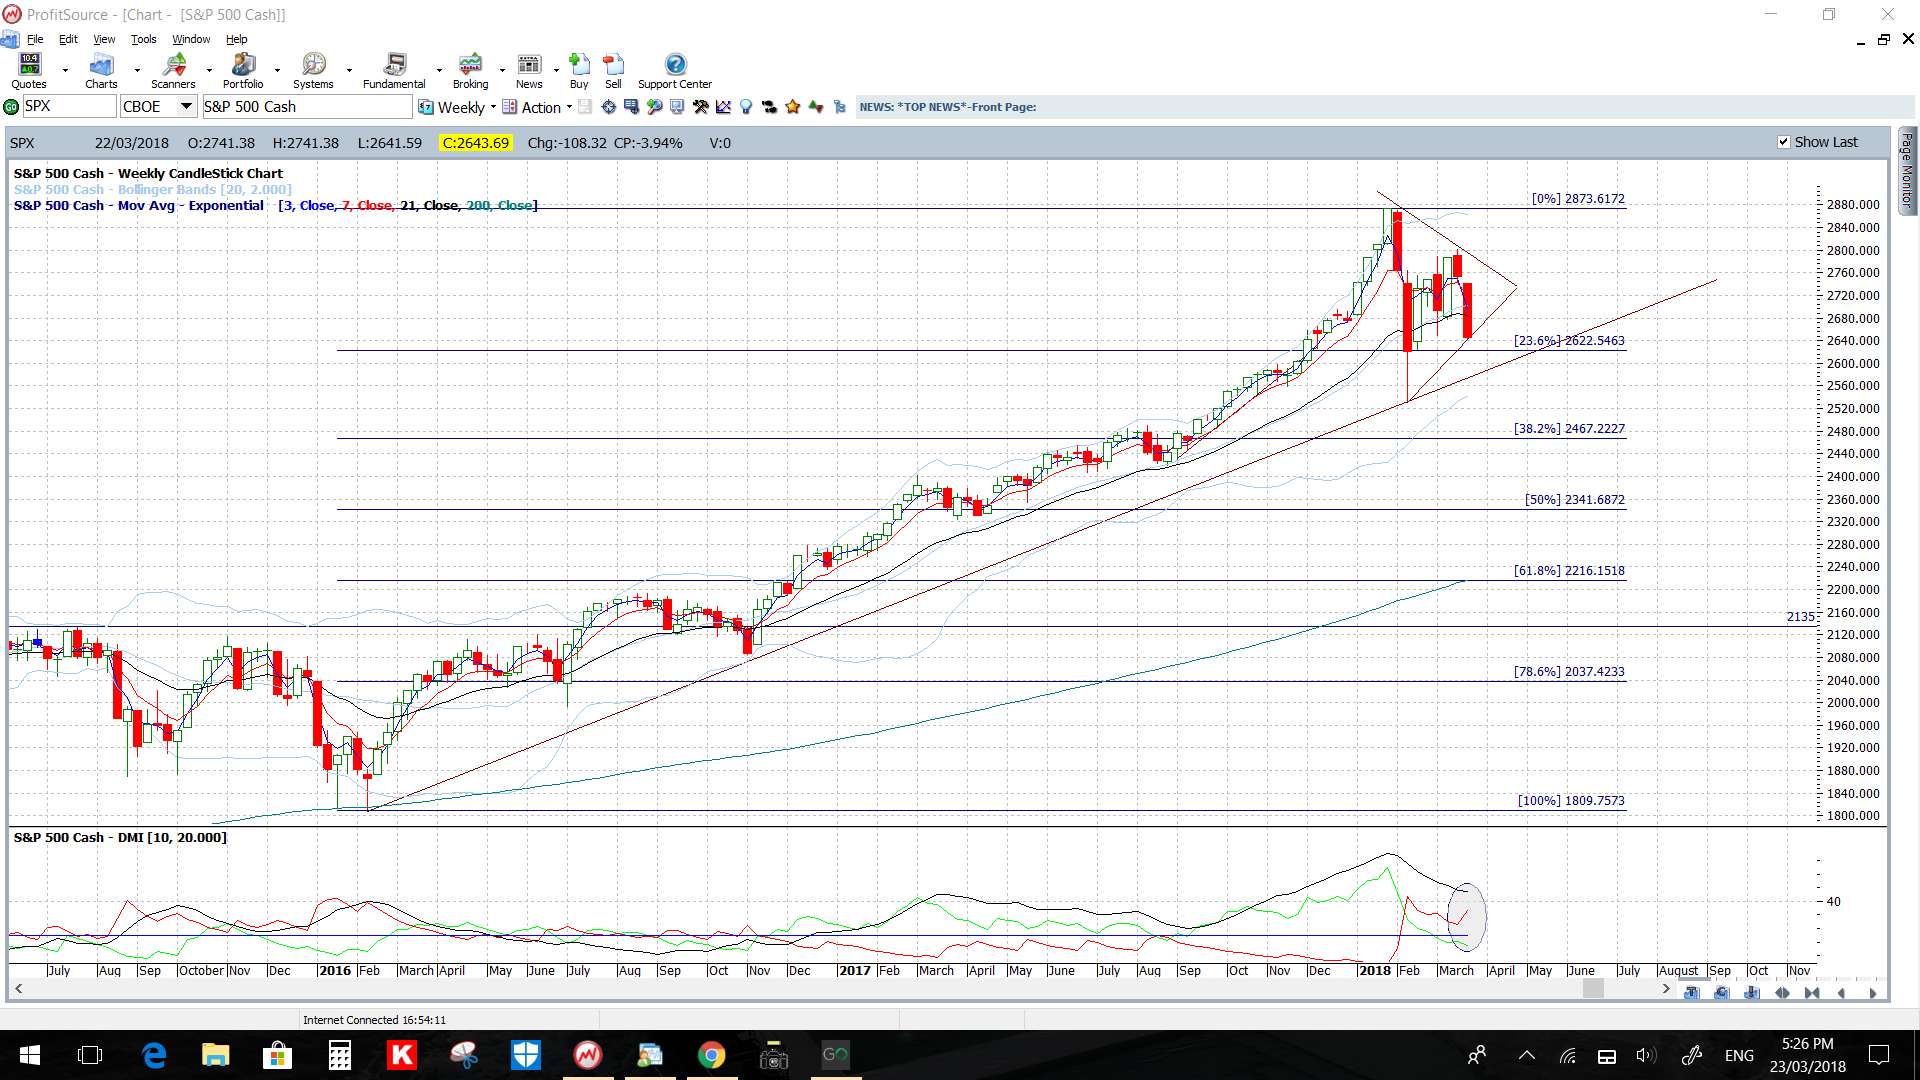
Task: Open the Help menu
Action: (237, 39)
